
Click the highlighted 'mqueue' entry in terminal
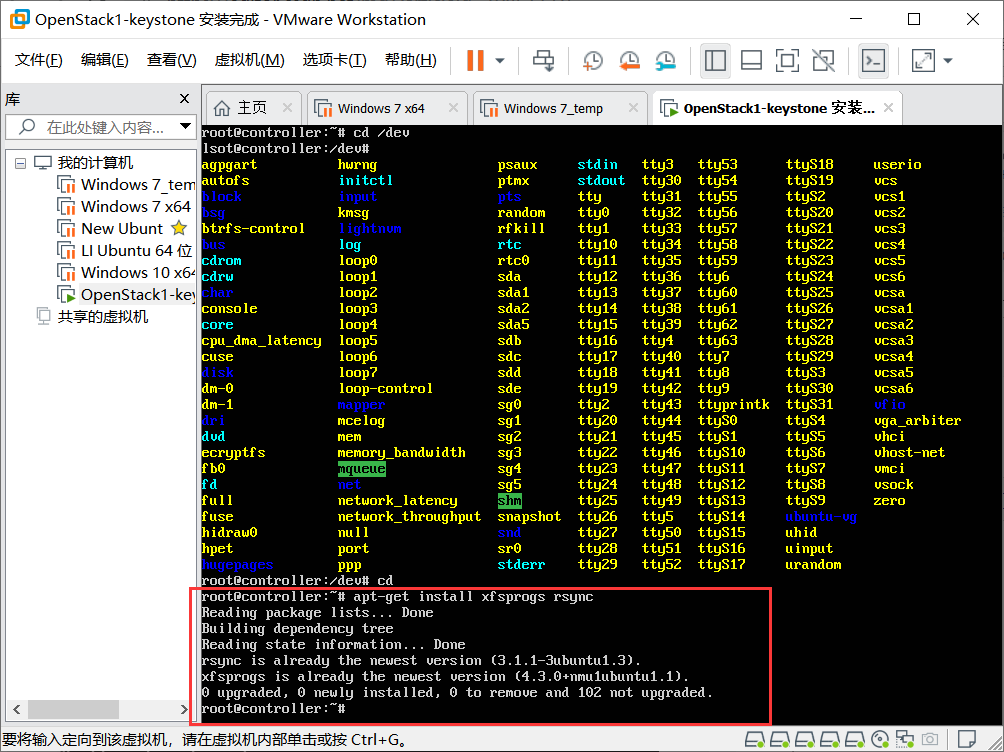[362, 468]
